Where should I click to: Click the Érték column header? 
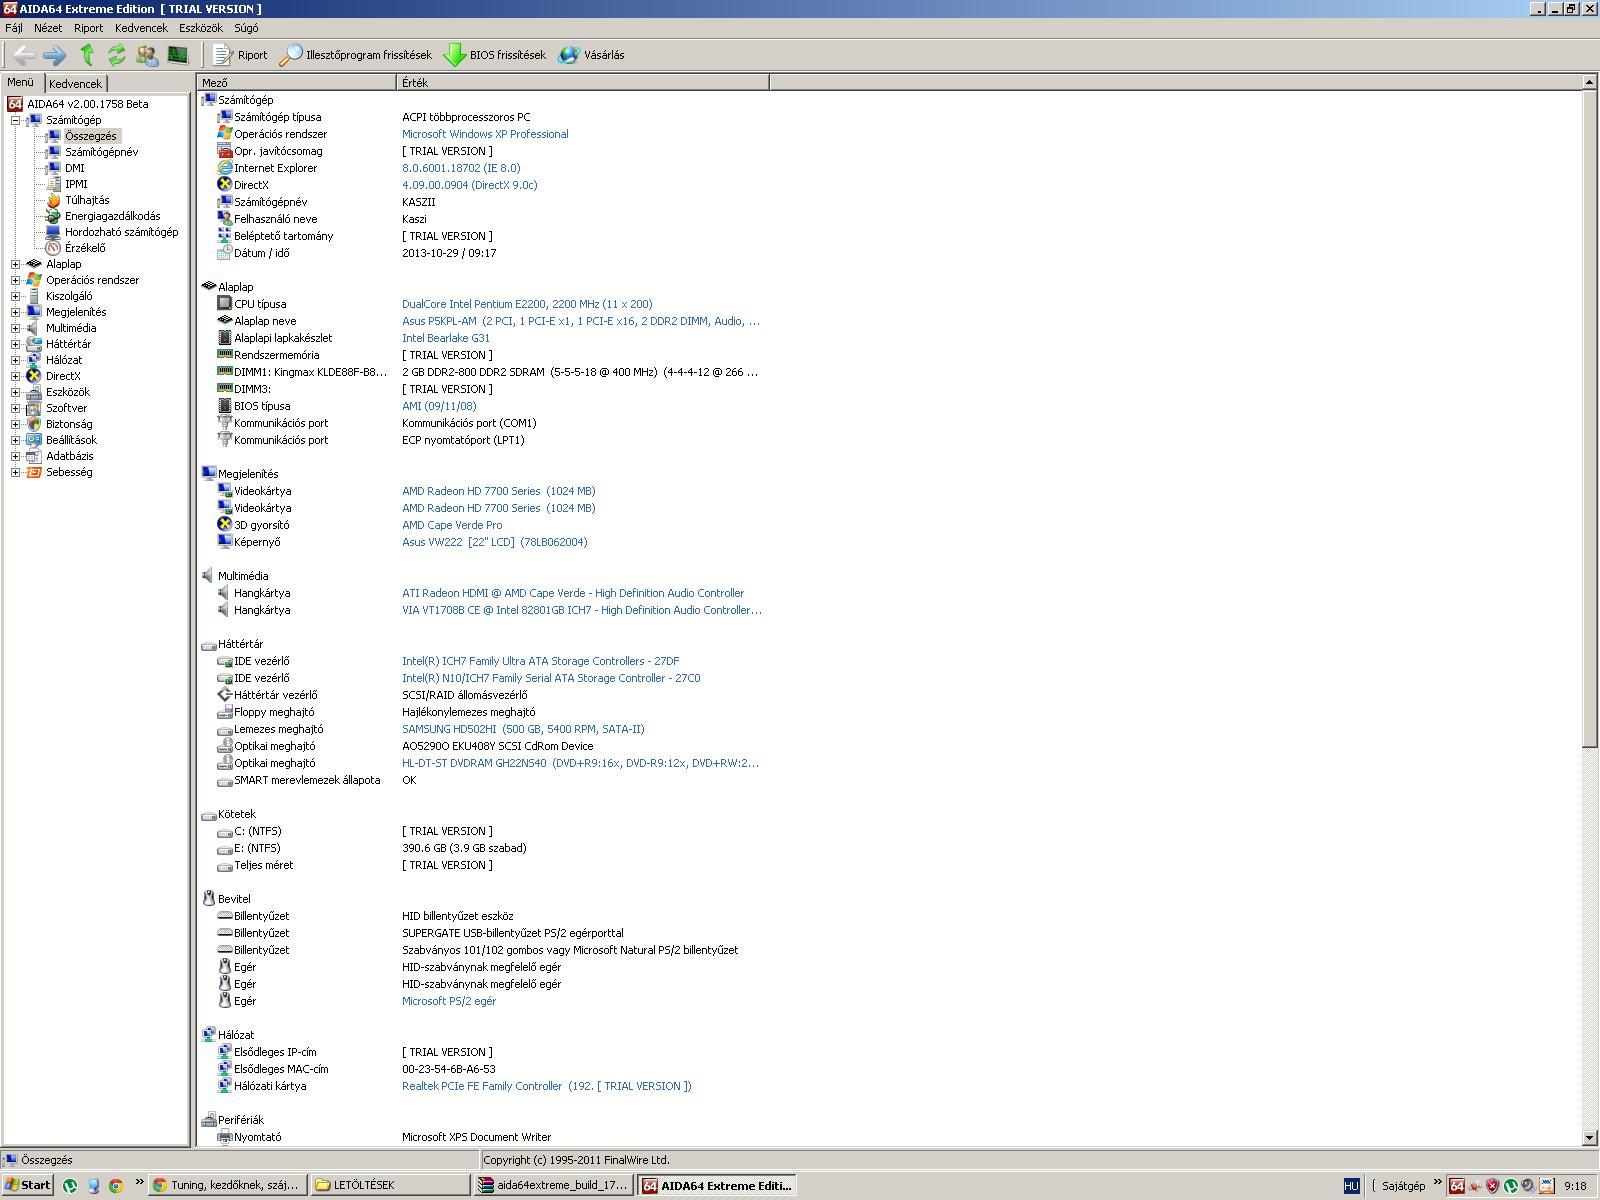pyautogui.click(x=583, y=83)
